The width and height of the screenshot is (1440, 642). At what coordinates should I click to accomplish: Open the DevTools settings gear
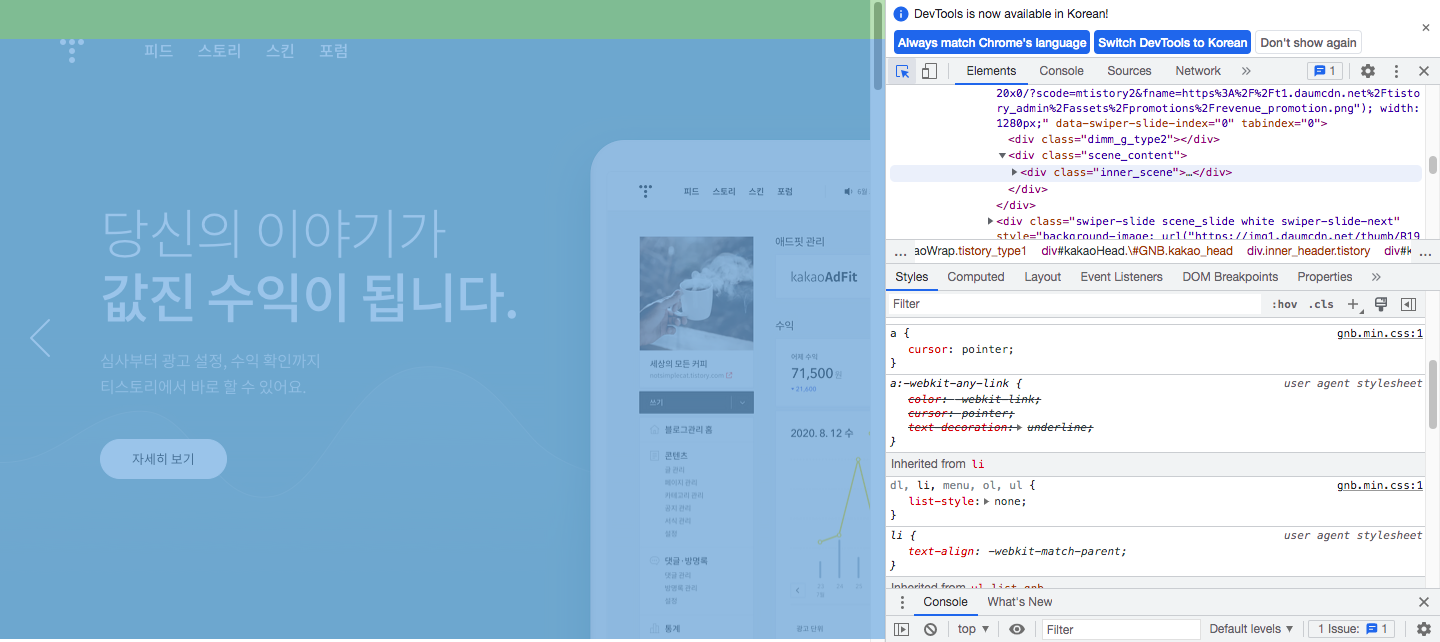pos(1368,71)
